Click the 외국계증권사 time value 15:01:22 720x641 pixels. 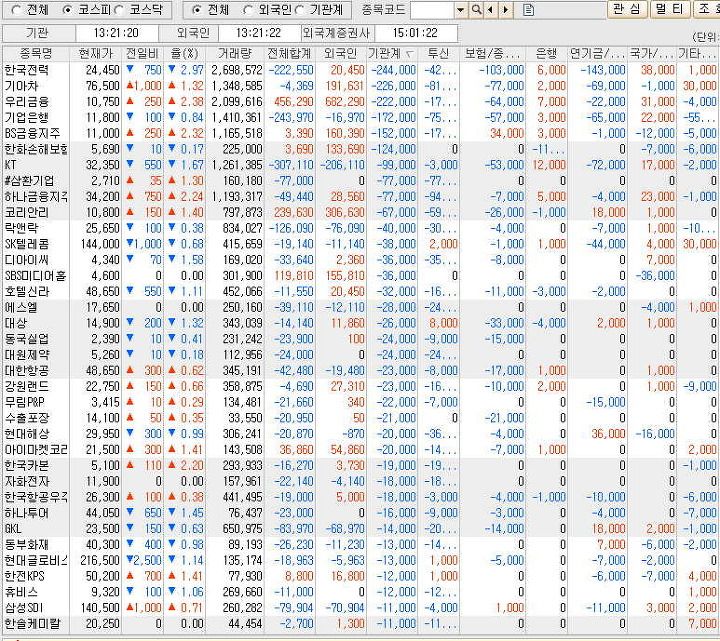(415, 33)
